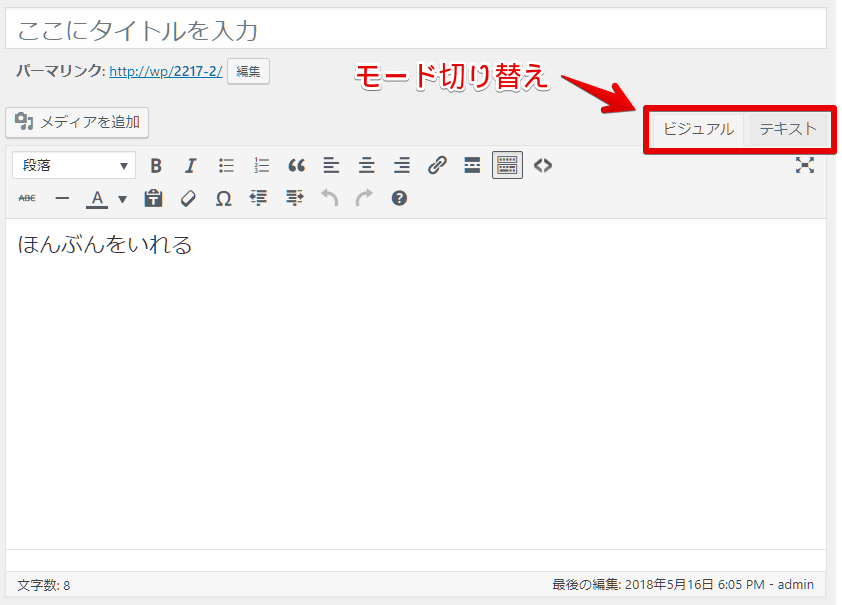The width and height of the screenshot is (842, 605).
Task: Insert a bulleted list
Action: [x=226, y=166]
